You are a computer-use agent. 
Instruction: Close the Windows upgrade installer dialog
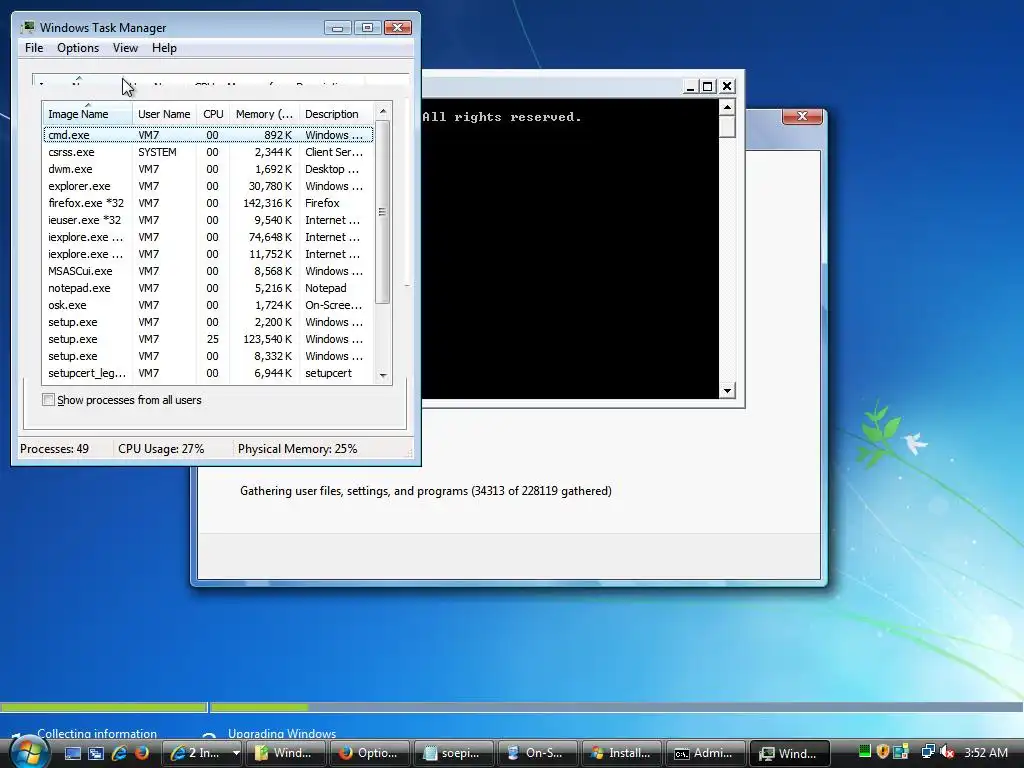[x=803, y=116]
